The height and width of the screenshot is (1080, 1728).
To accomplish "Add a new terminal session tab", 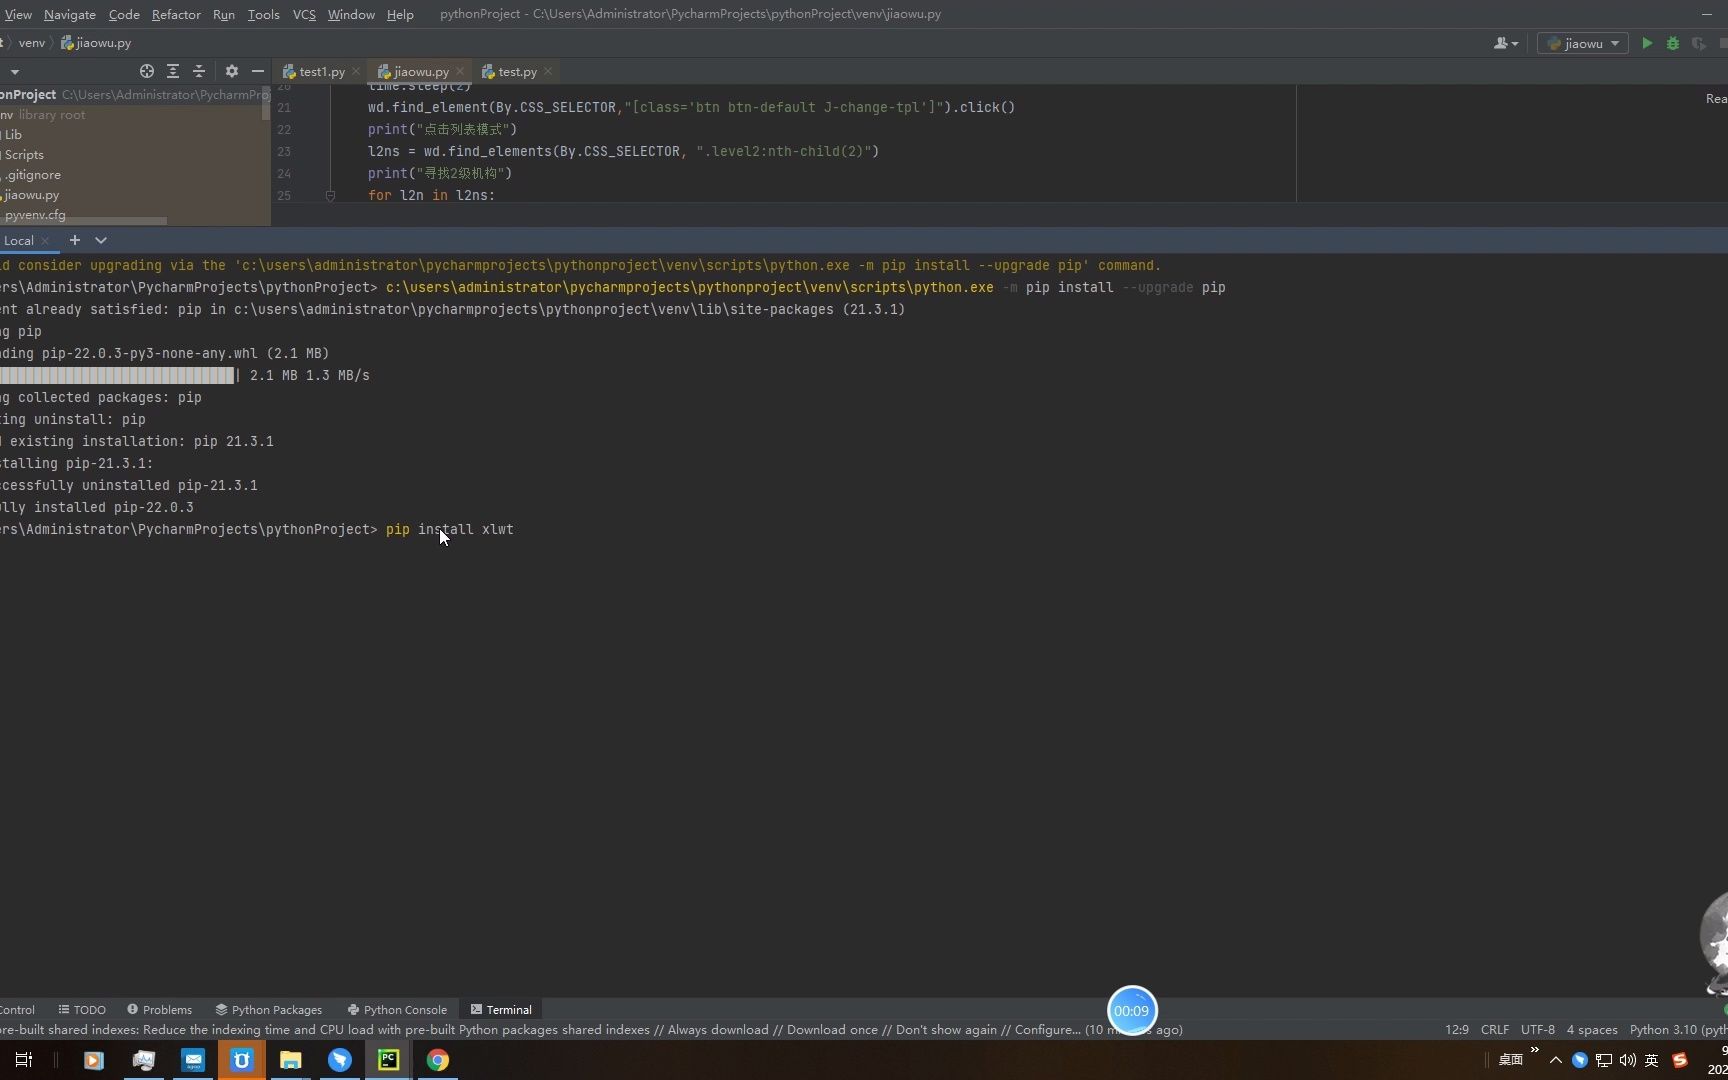I will 75,240.
